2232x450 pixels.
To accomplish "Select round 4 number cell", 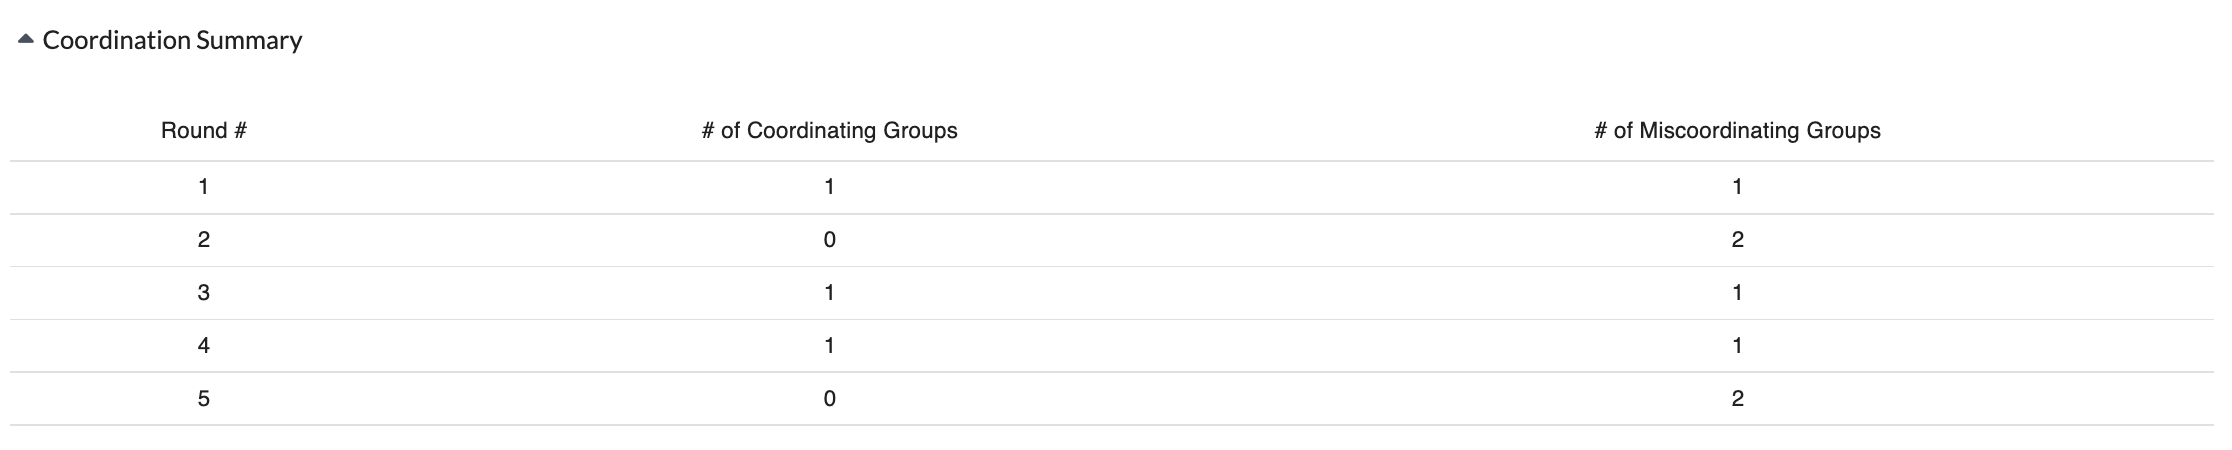I will pyautogui.click(x=204, y=346).
